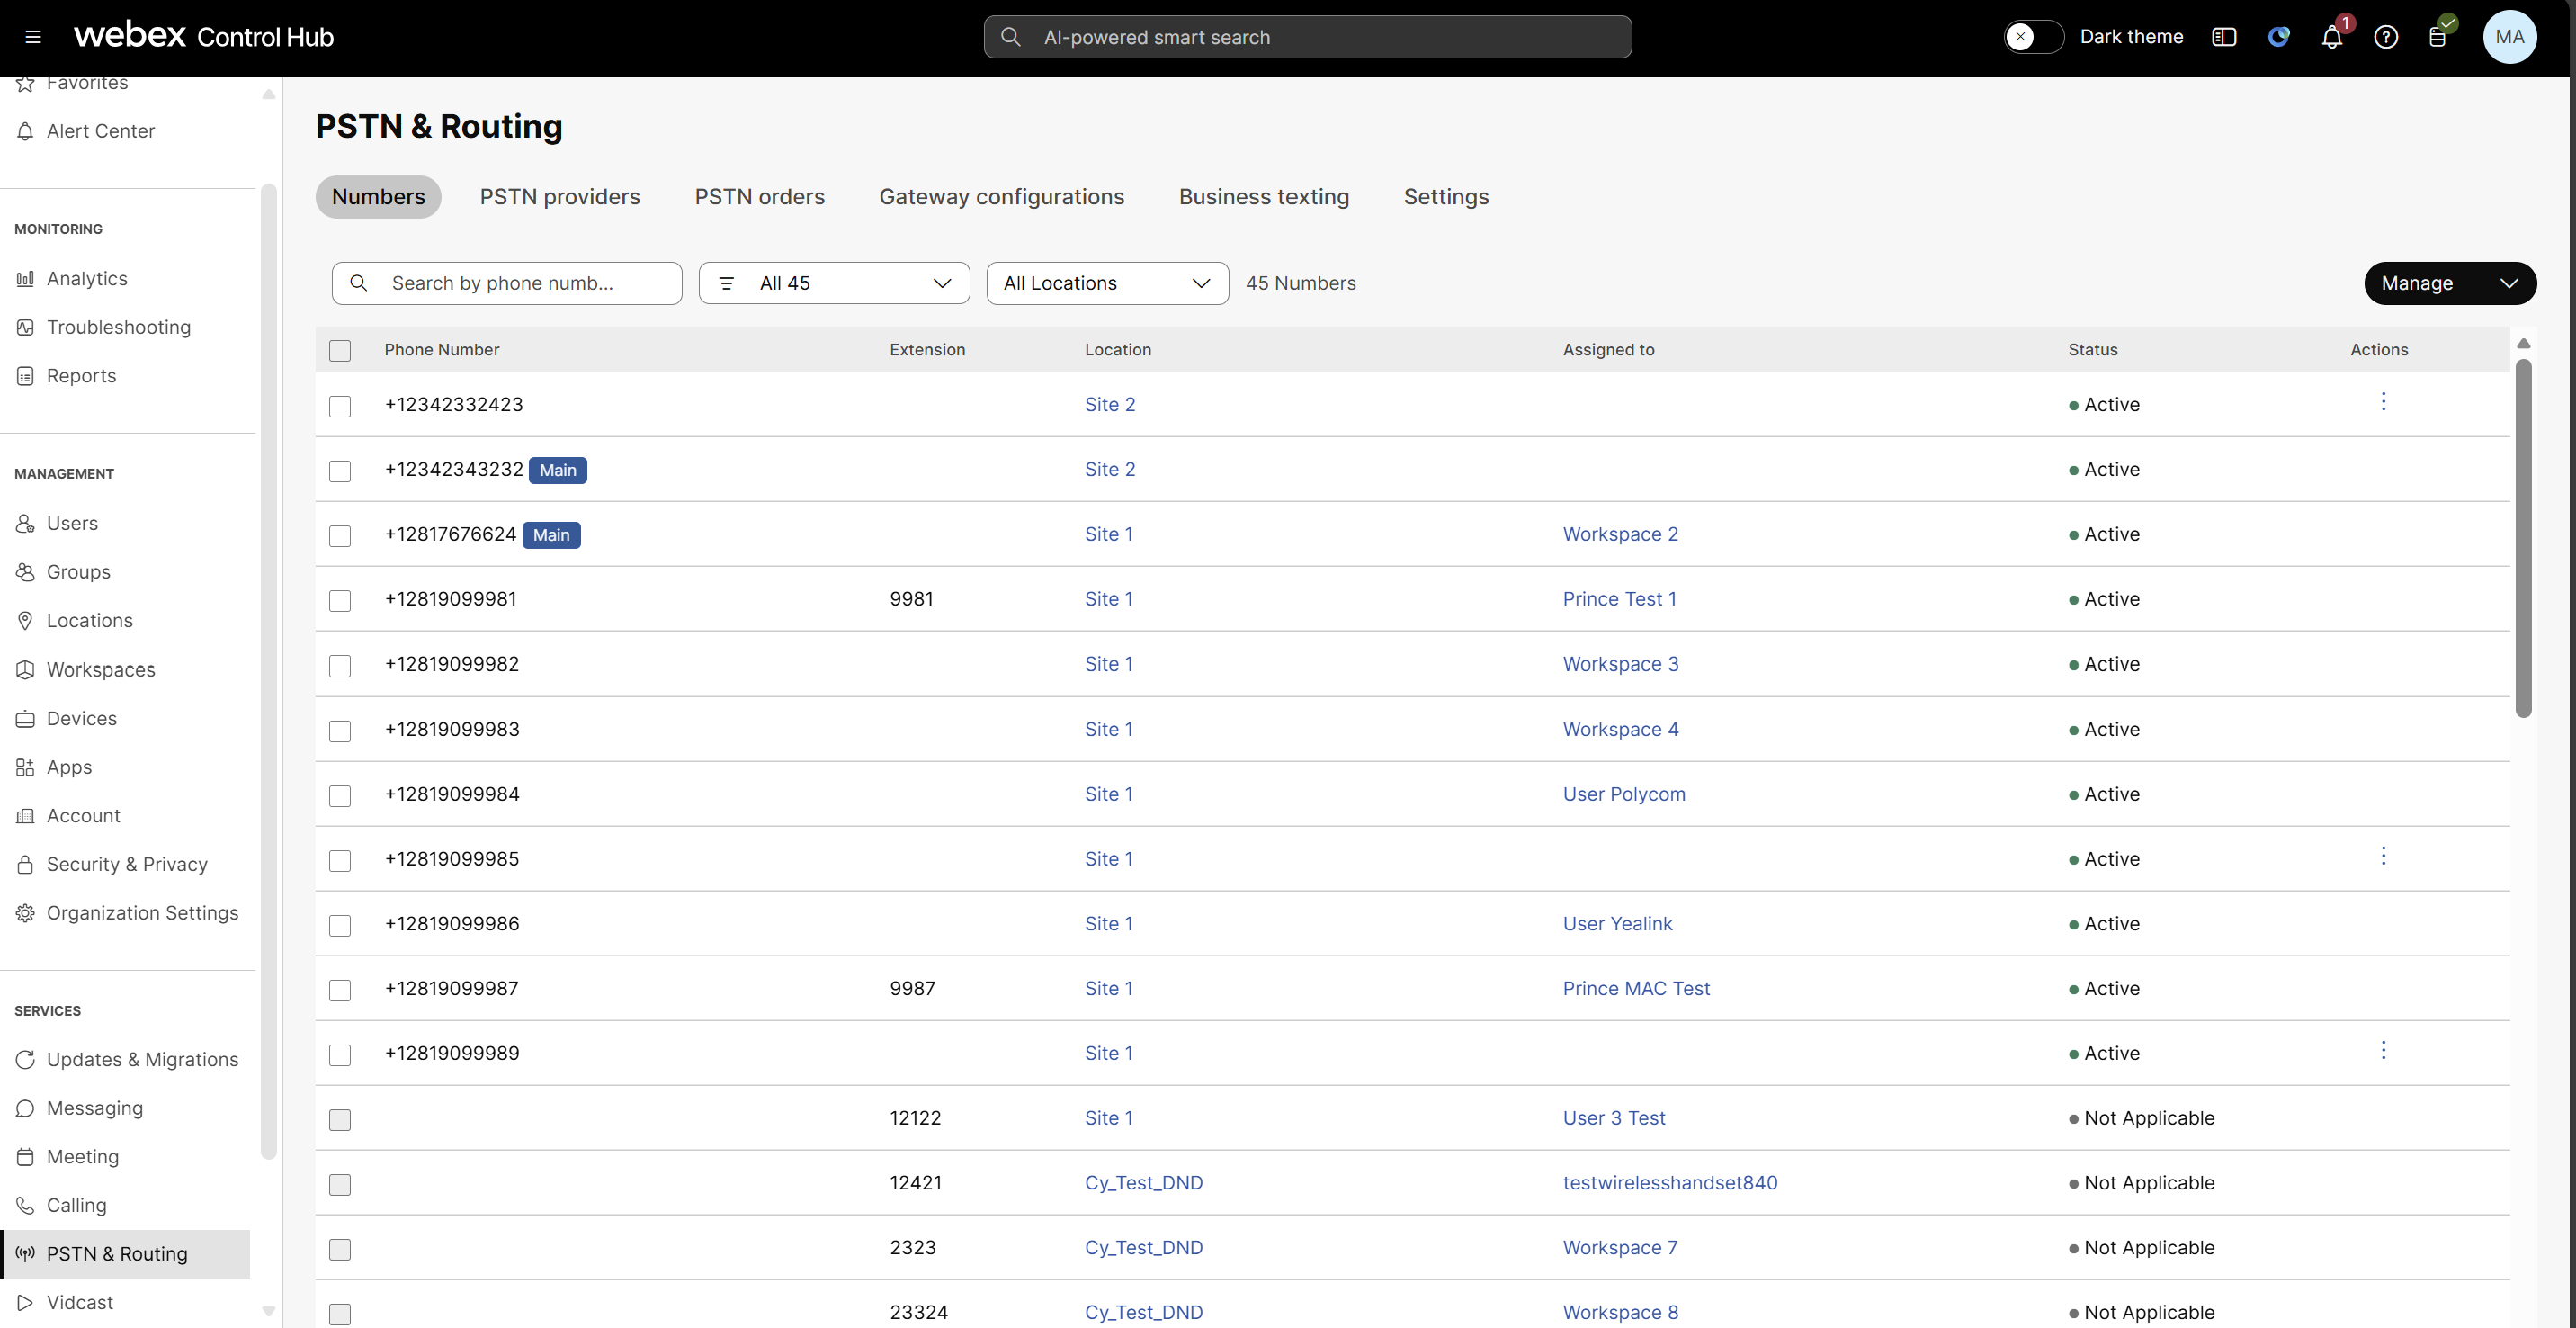Switch to the PSTN orders tab
The width and height of the screenshot is (2576, 1328).
[759, 196]
